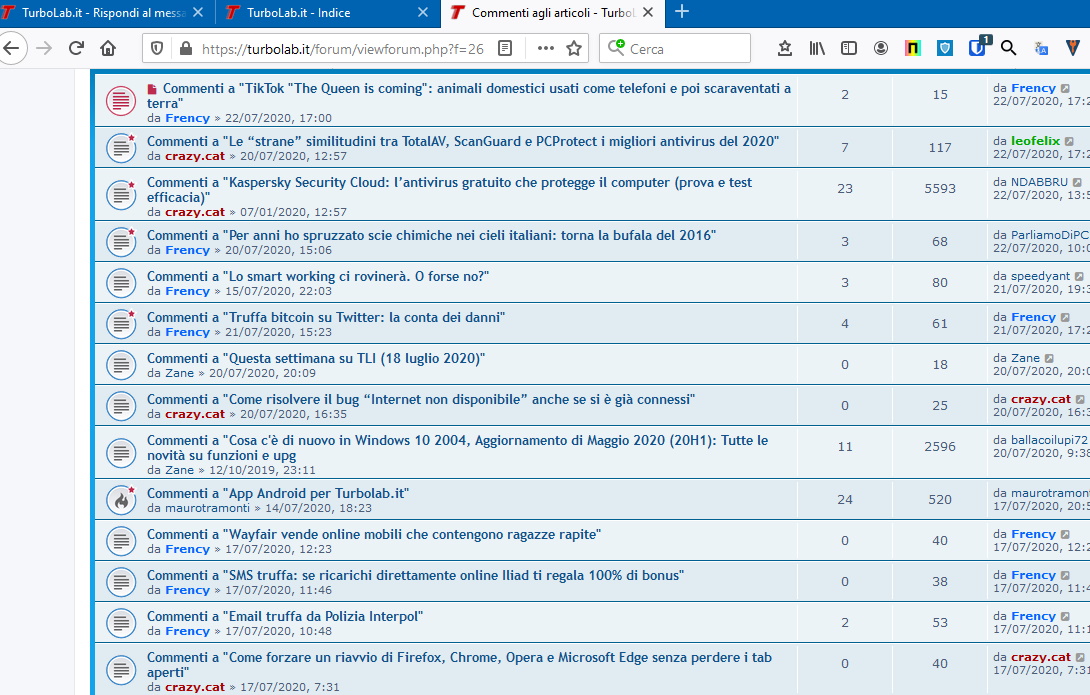Jump to last post by speedyant
This screenshot has width=1090, height=695.
[1079, 277]
